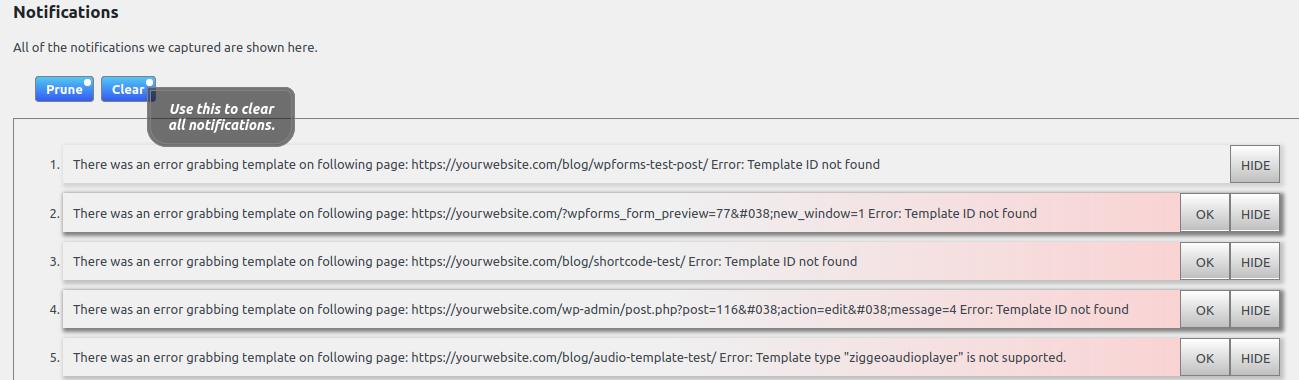Acknowledge notification 2 with OK
Viewport: 1299px width, 380px height.
click(1205, 213)
